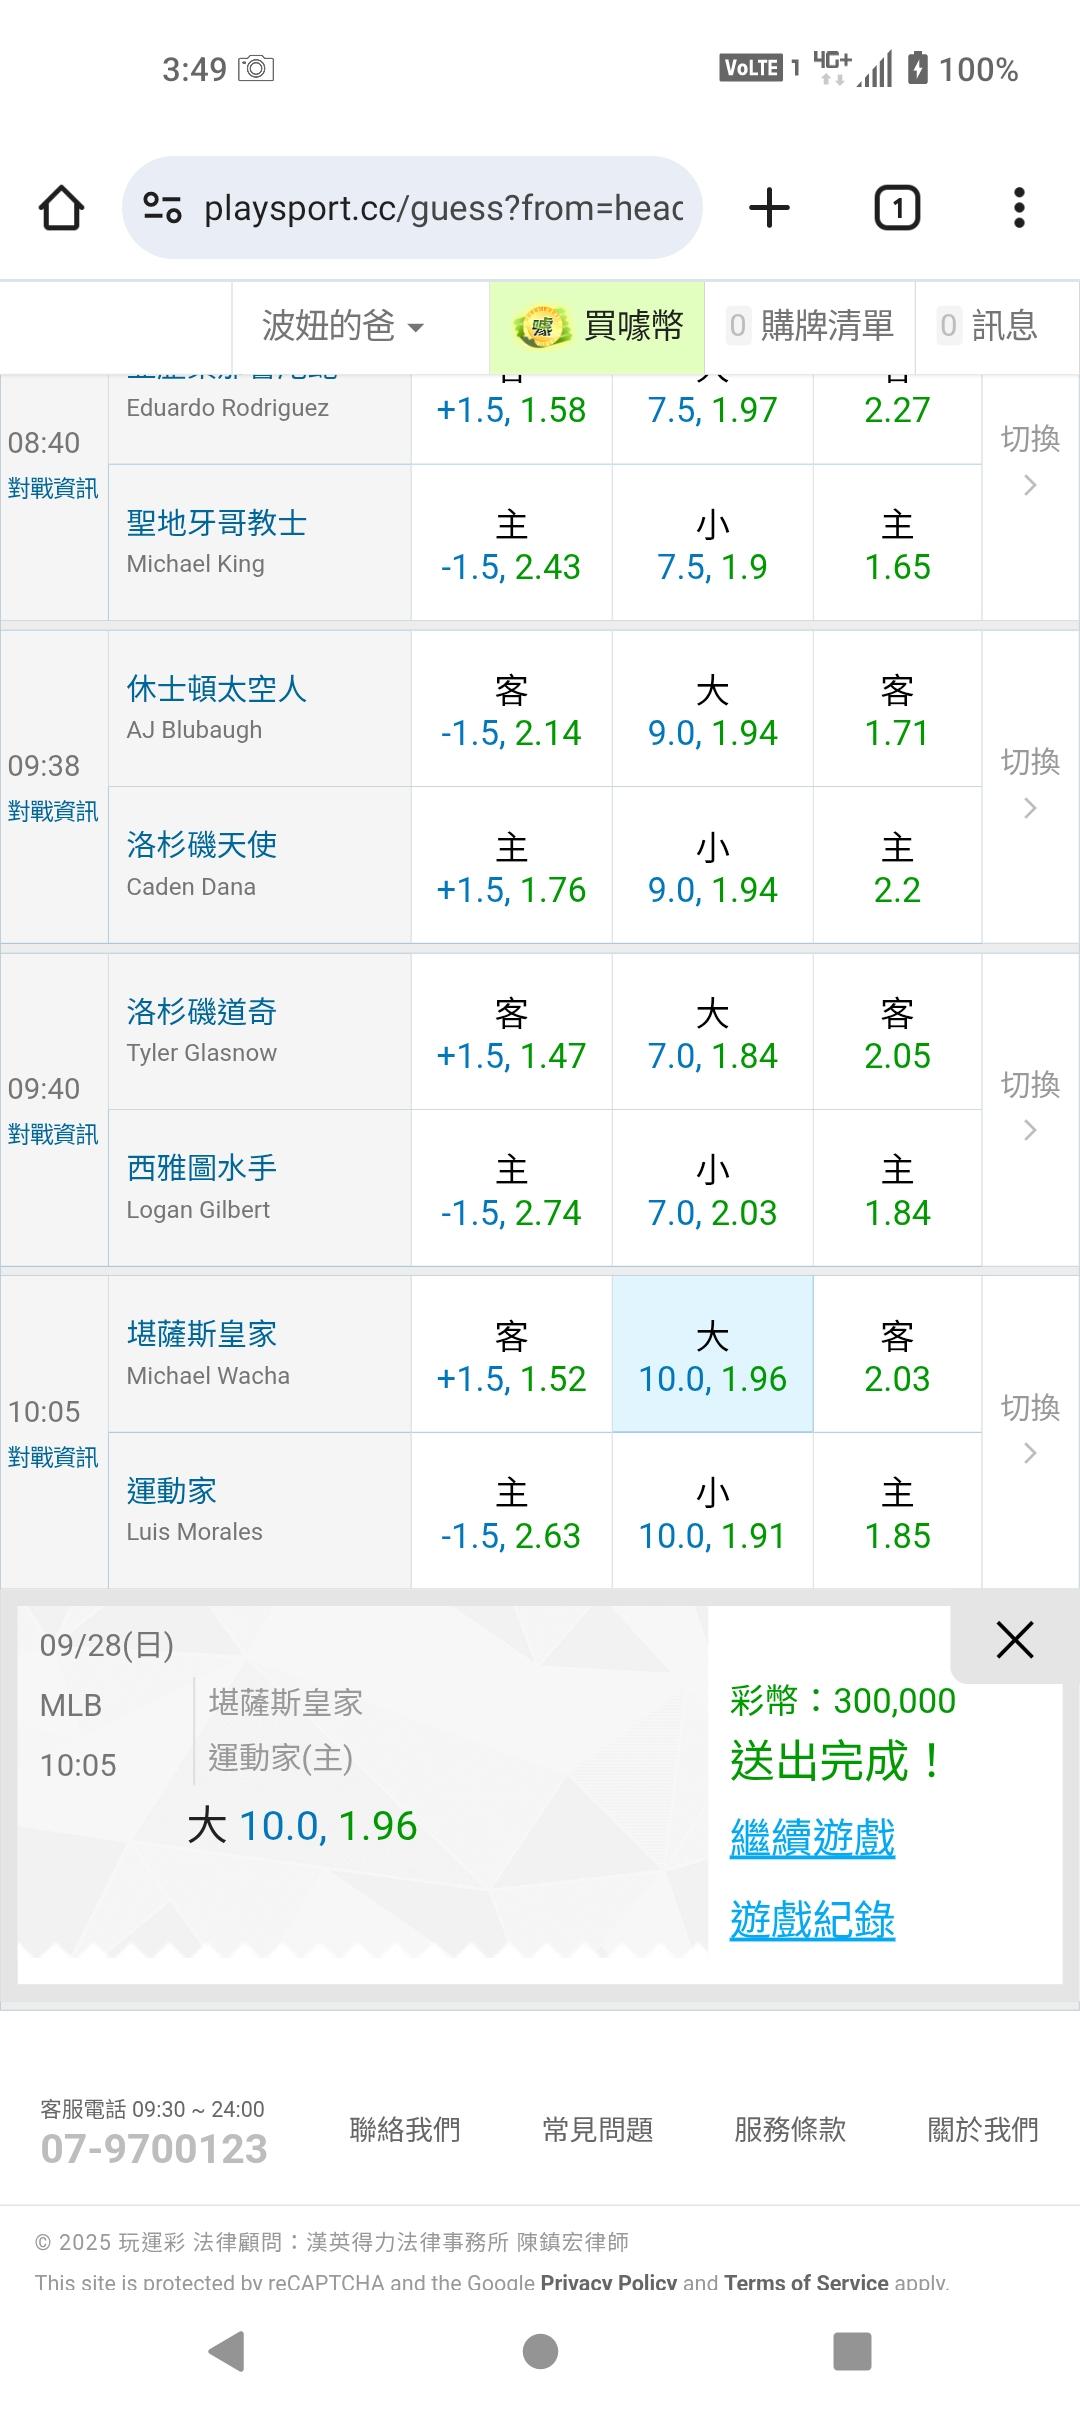Open the 購牌清單 tab
Screen dimensions: 1080x2412
coord(810,326)
